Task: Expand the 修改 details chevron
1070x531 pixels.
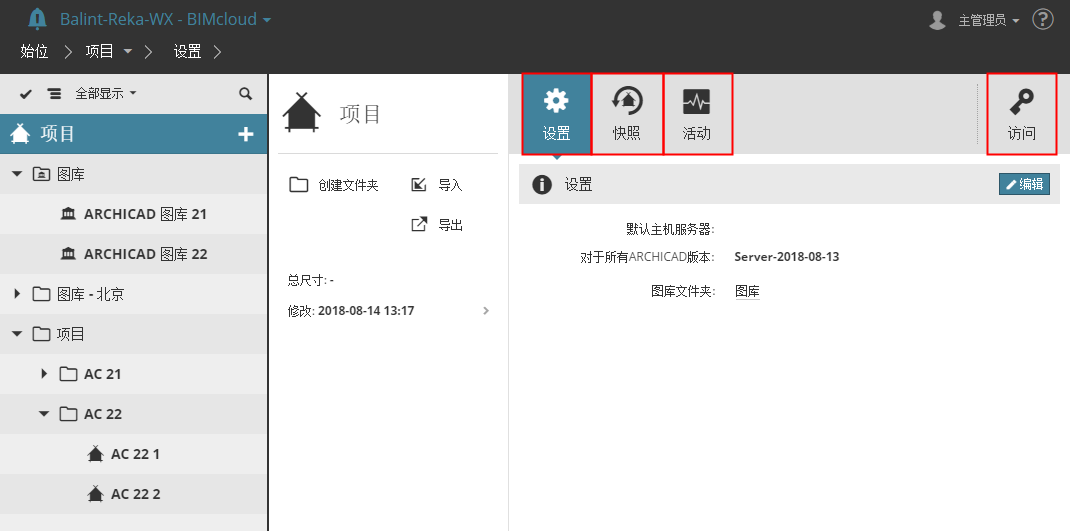Action: tap(486, 311)
